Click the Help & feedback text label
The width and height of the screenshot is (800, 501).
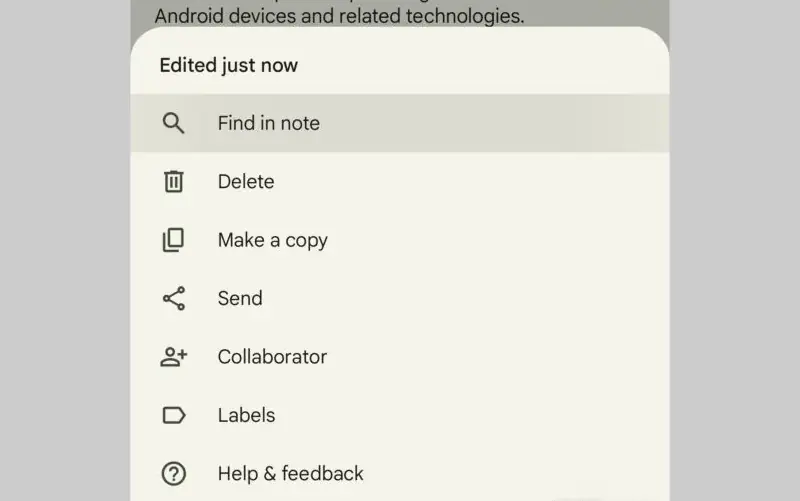pos(290,473)
